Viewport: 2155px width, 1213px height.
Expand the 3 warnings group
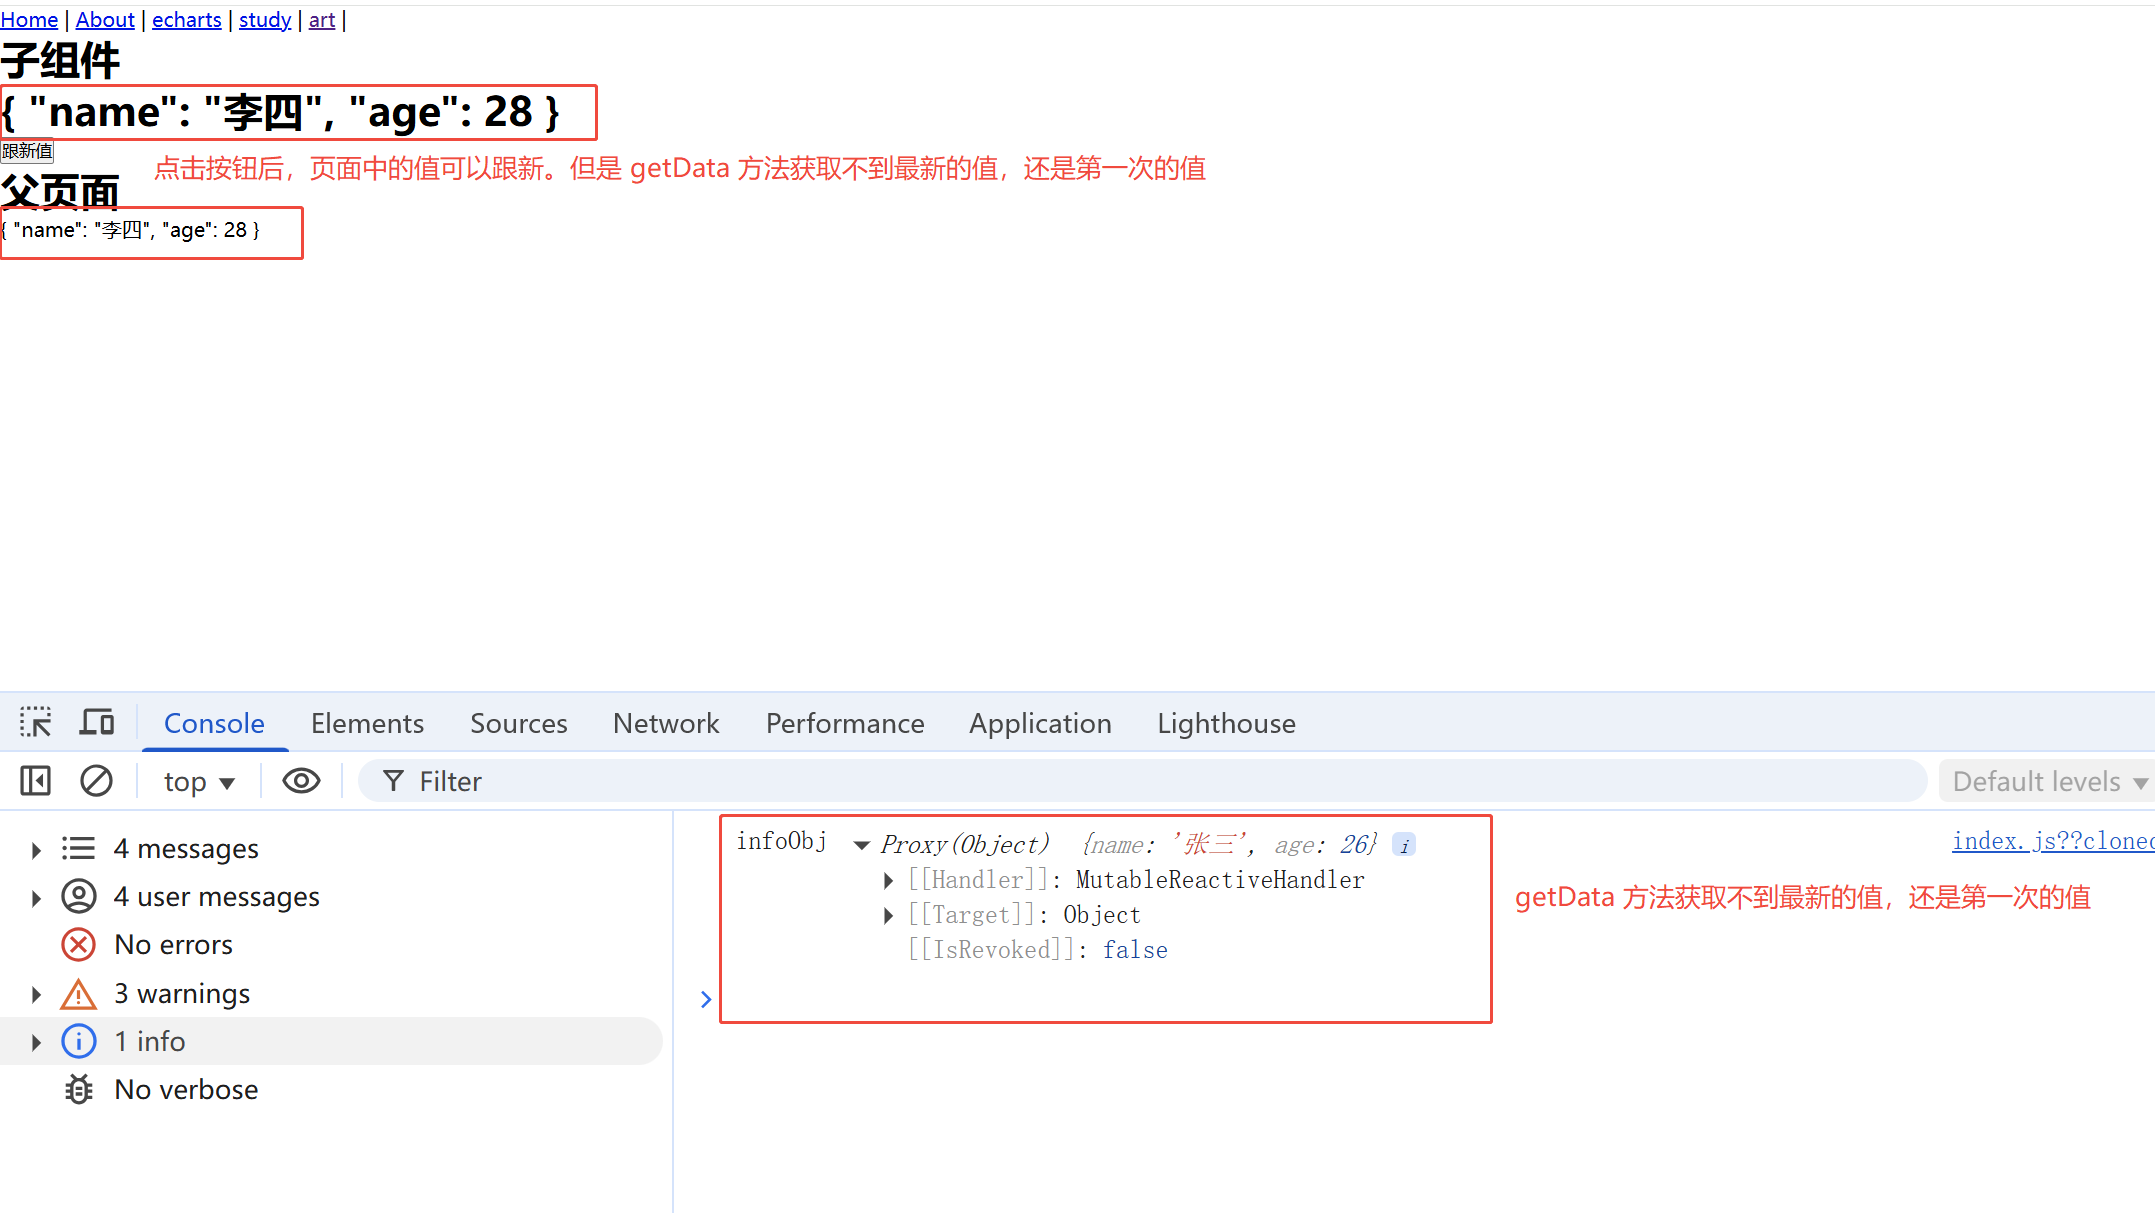point(36,995)
